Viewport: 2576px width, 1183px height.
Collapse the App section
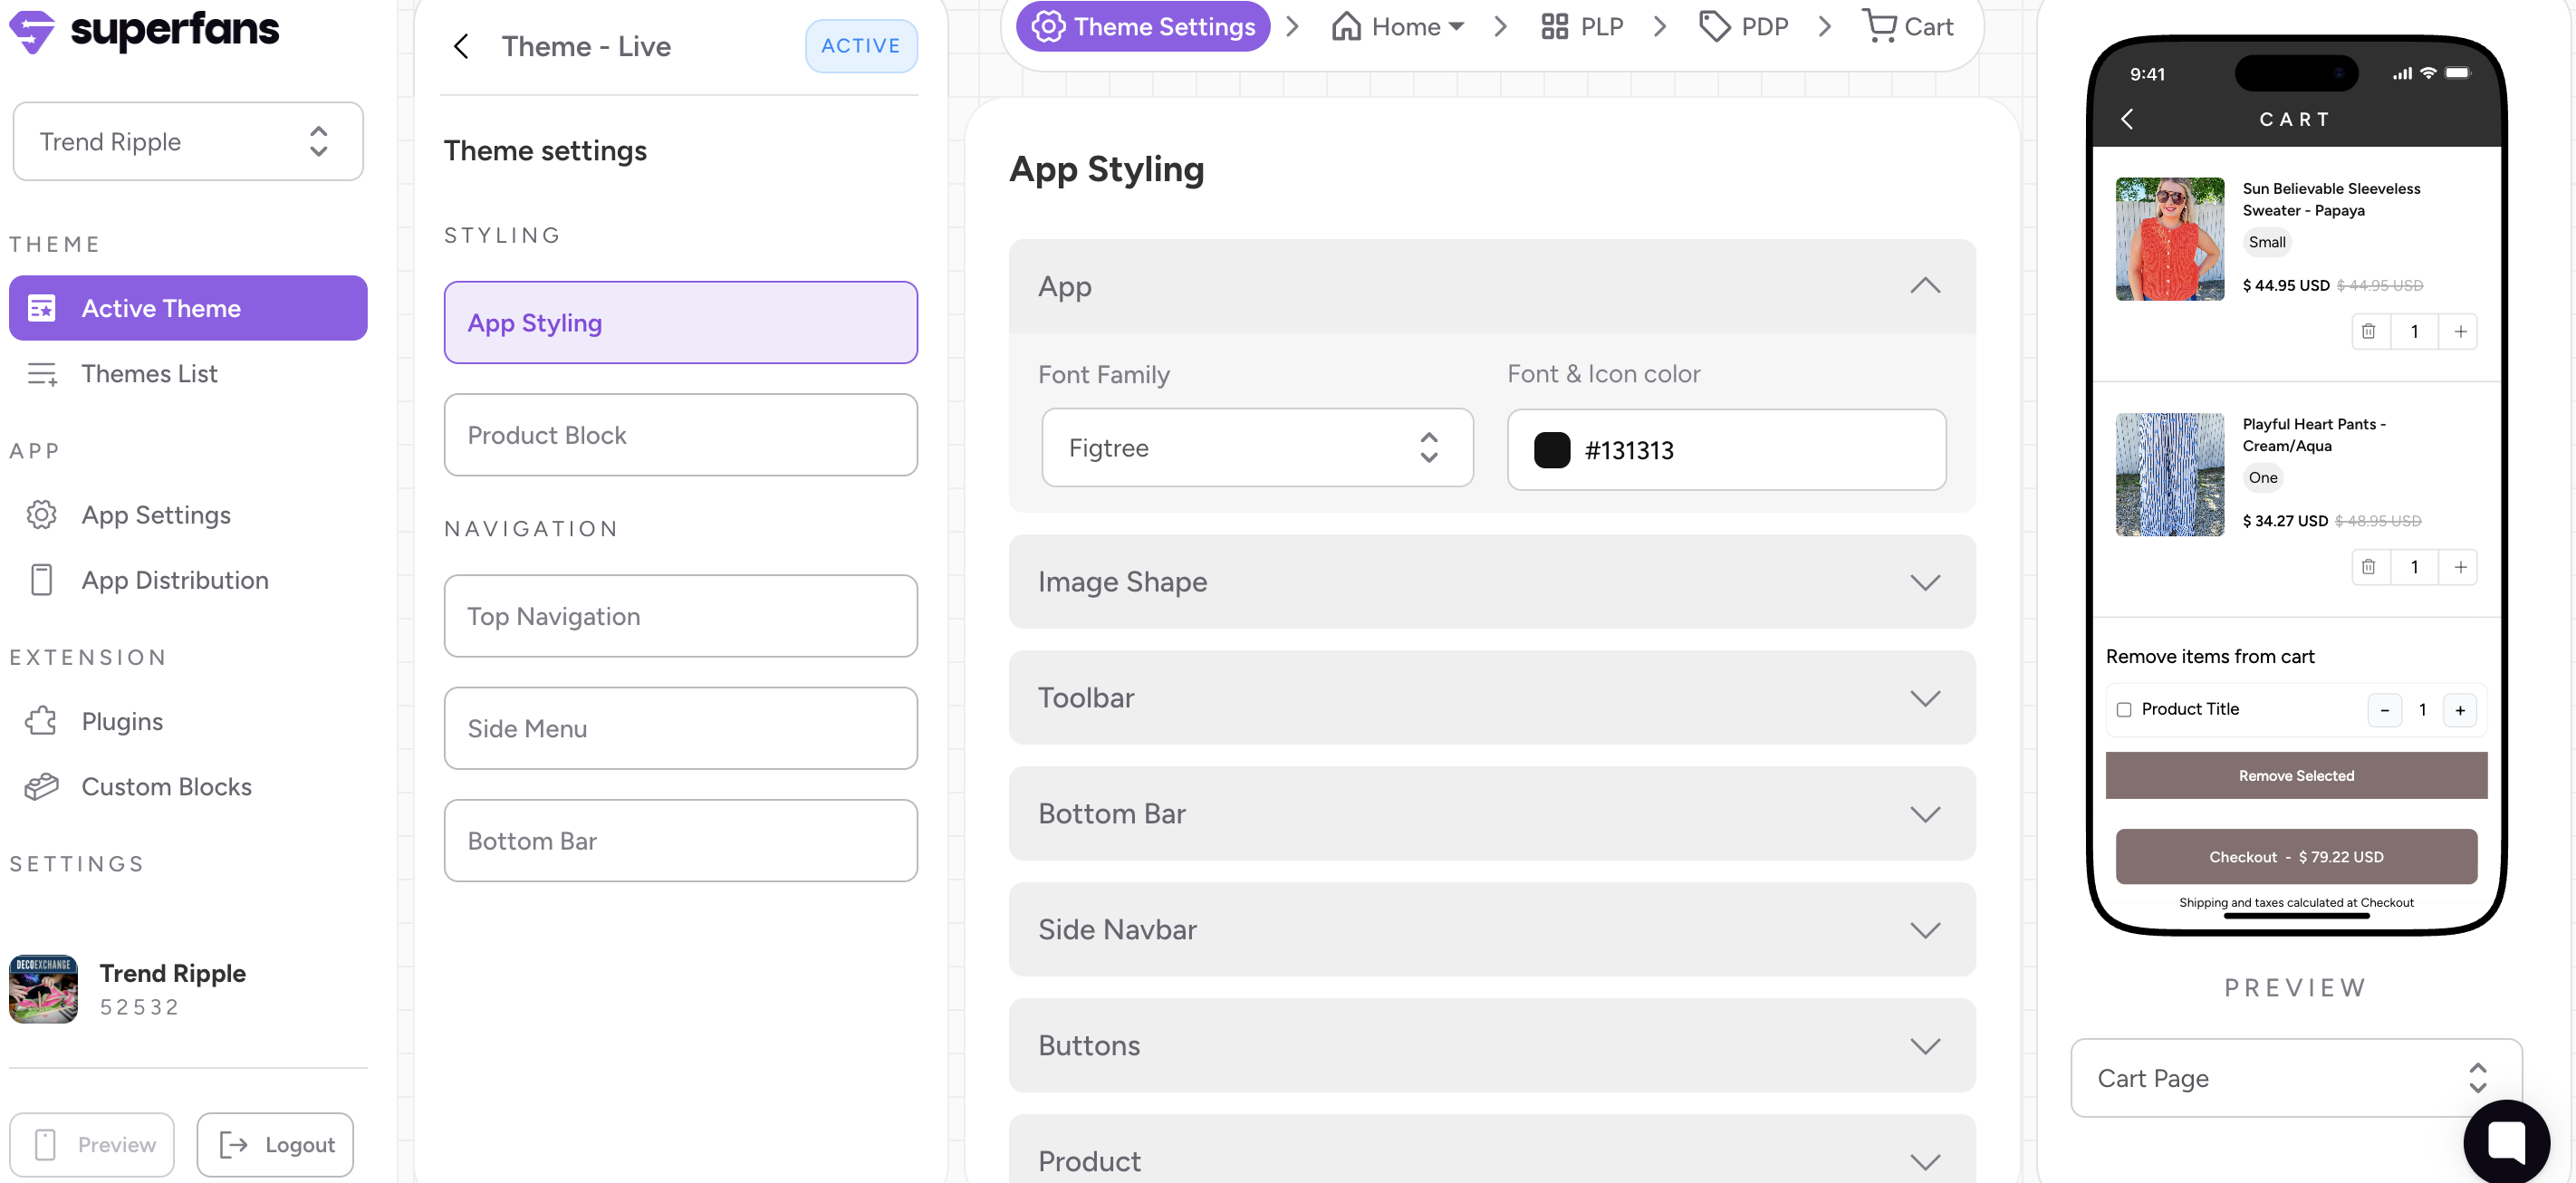tap(1924, 286)
